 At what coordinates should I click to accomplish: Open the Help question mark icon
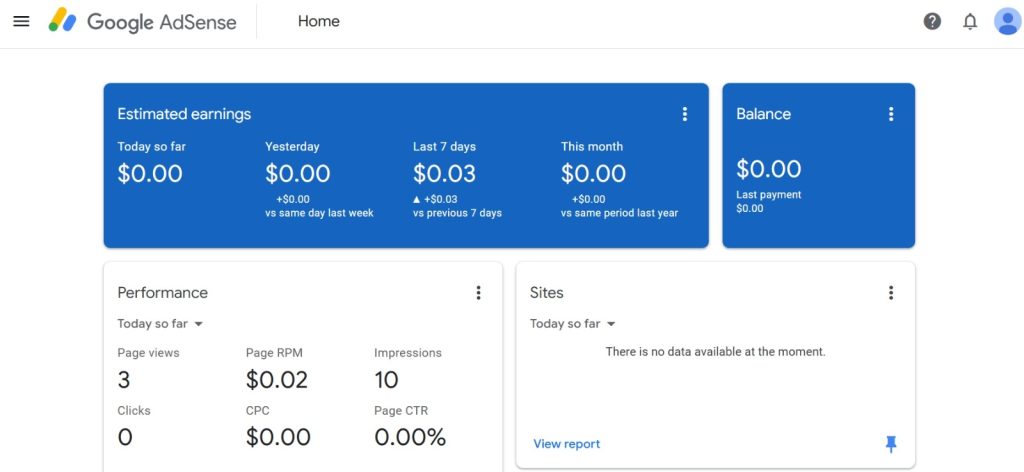pyautogui.click(x=932, y=21)
